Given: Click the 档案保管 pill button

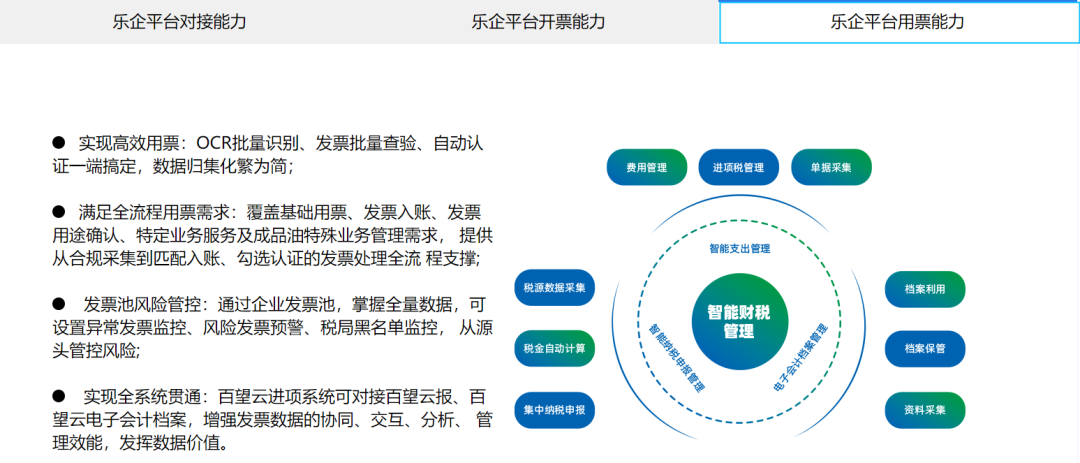Looking at the screenshot, I should [925, 349].
